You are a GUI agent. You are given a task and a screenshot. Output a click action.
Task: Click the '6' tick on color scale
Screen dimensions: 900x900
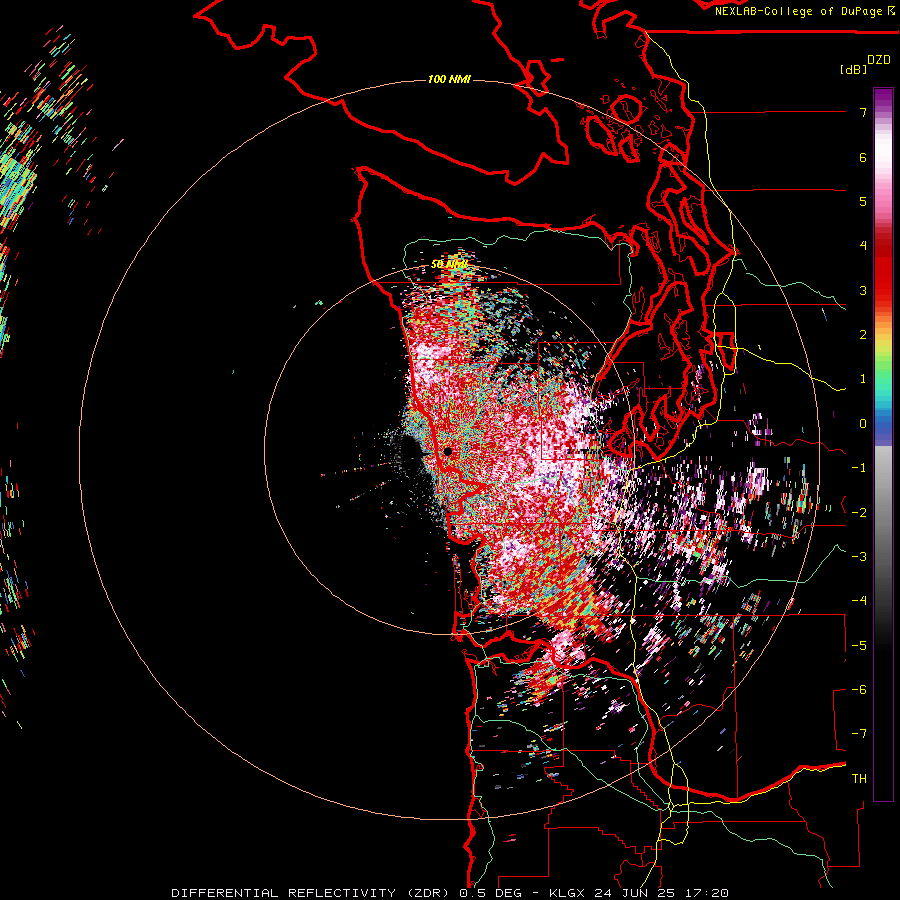[x=863, y=157]
